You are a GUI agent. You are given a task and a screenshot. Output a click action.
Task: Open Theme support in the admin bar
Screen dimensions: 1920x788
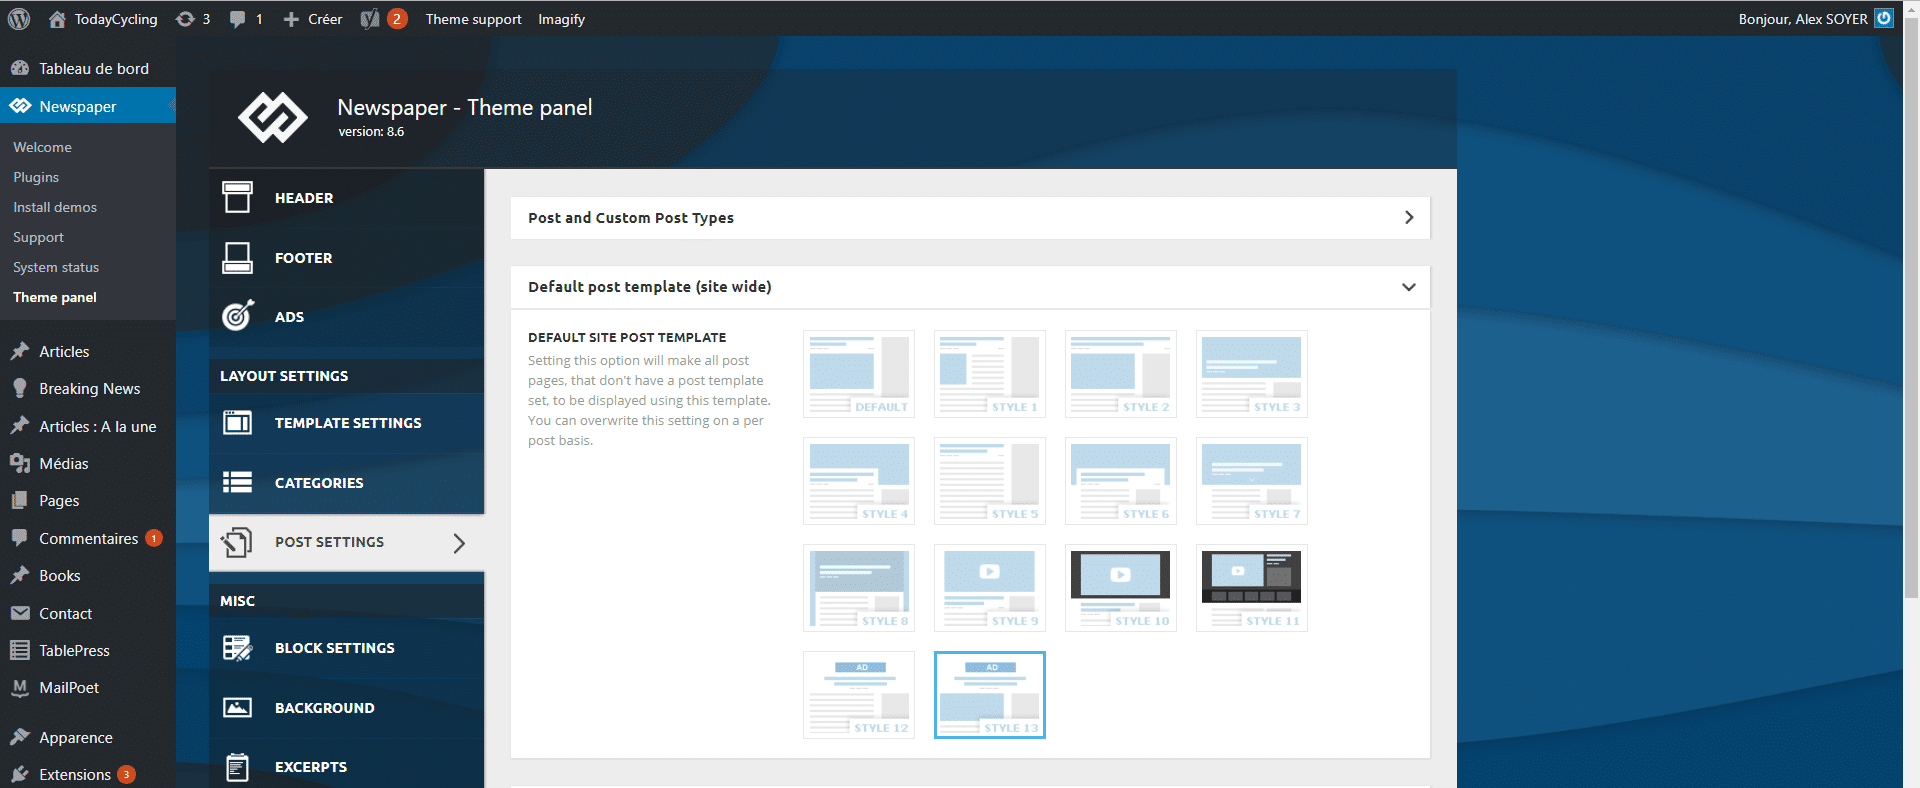pos(474,19)
